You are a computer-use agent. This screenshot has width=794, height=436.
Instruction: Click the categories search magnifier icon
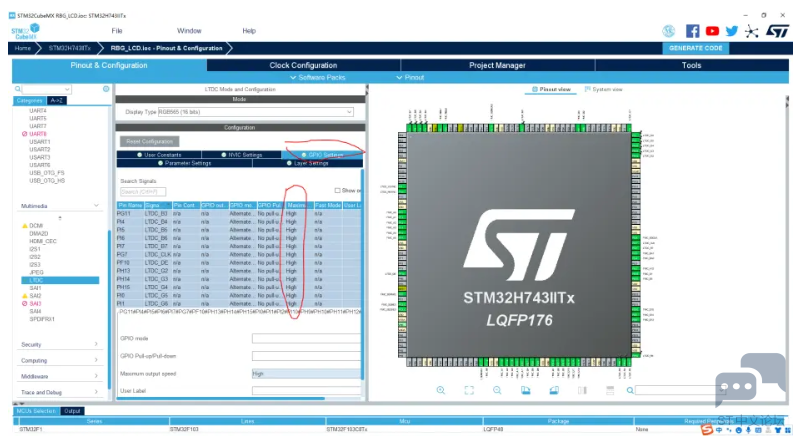pyautogui.click(x=18, y=89)
